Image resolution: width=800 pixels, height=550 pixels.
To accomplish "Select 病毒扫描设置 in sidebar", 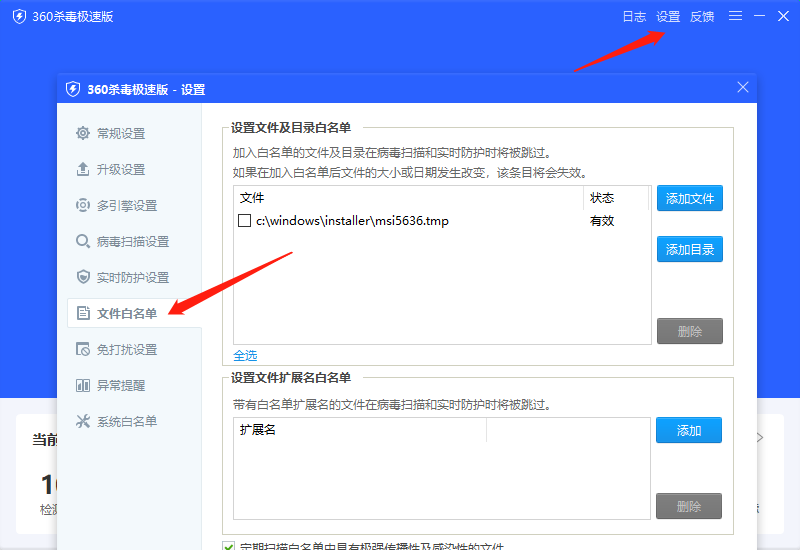I will point(133,241).
